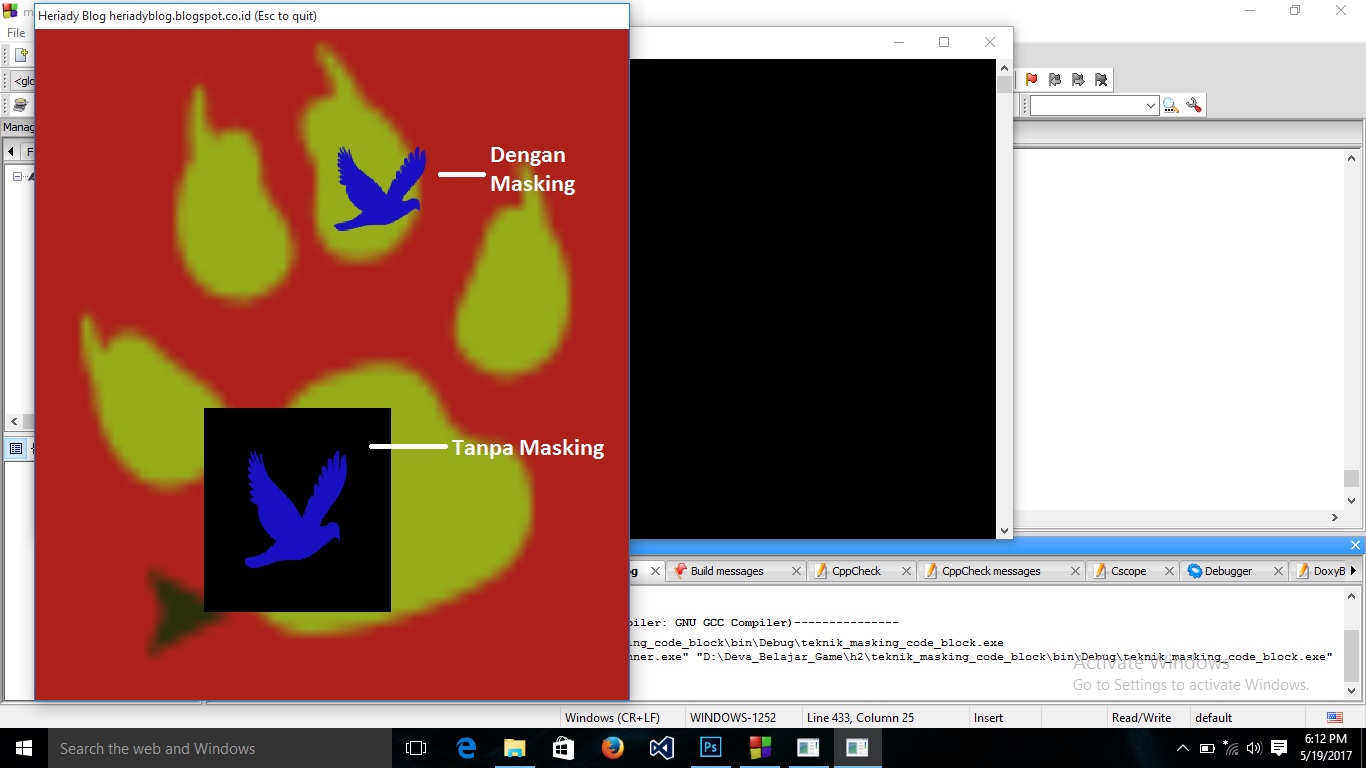Select the 'go to next bookmark' arrow icon
Screen dimensions: 1366x768
[1078, 80]
